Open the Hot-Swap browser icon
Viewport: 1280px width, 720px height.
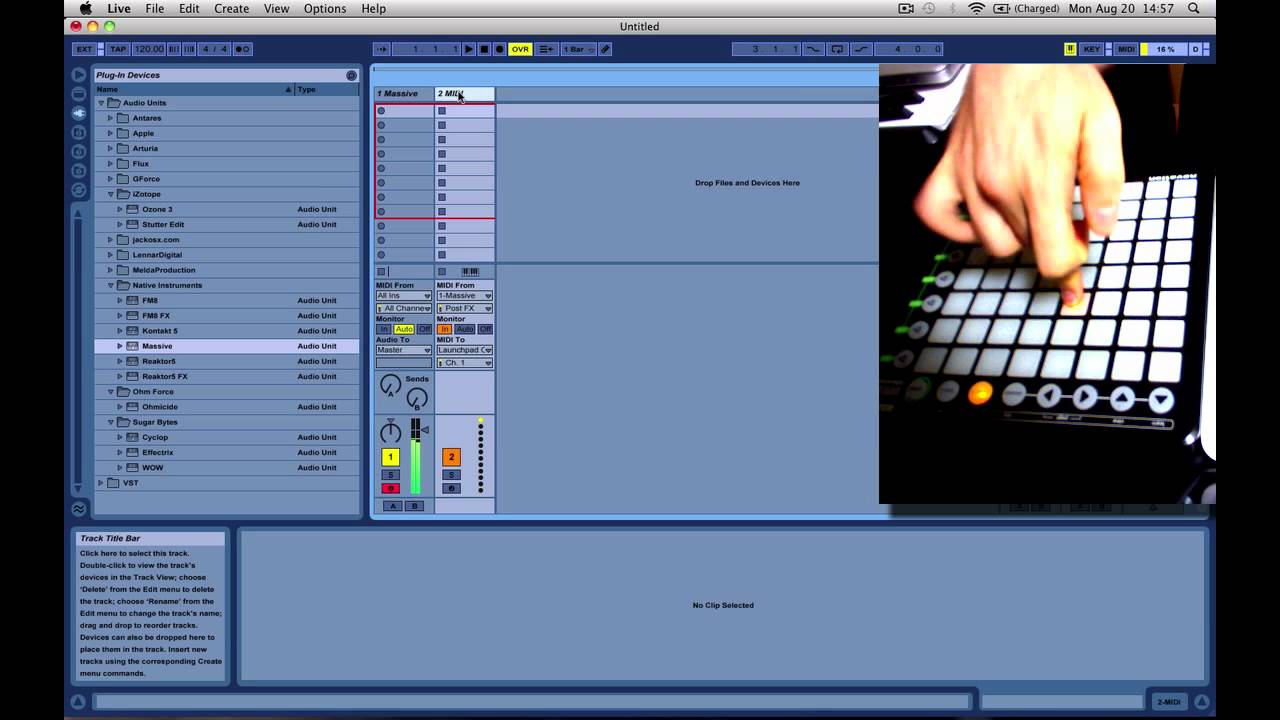79,190
